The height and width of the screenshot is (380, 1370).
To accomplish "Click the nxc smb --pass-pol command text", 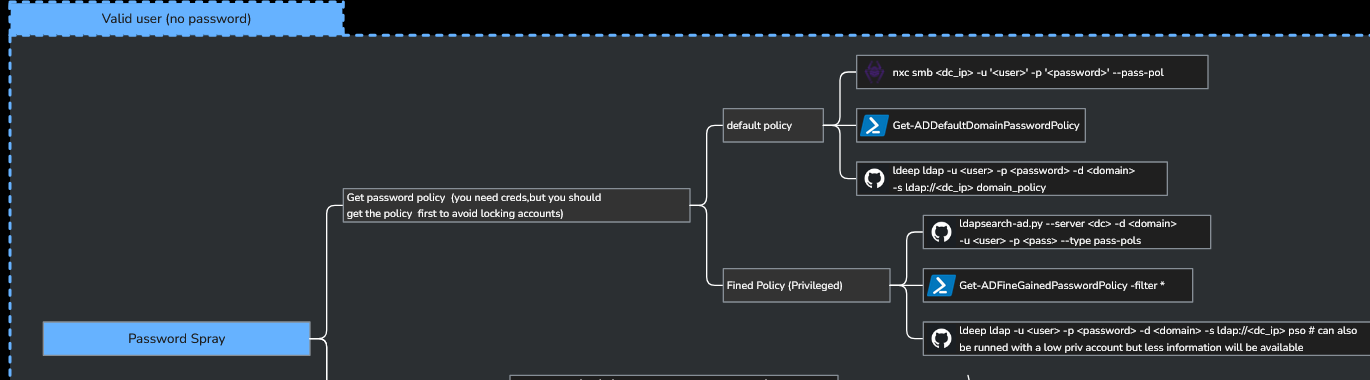I will pos(1027,72).
